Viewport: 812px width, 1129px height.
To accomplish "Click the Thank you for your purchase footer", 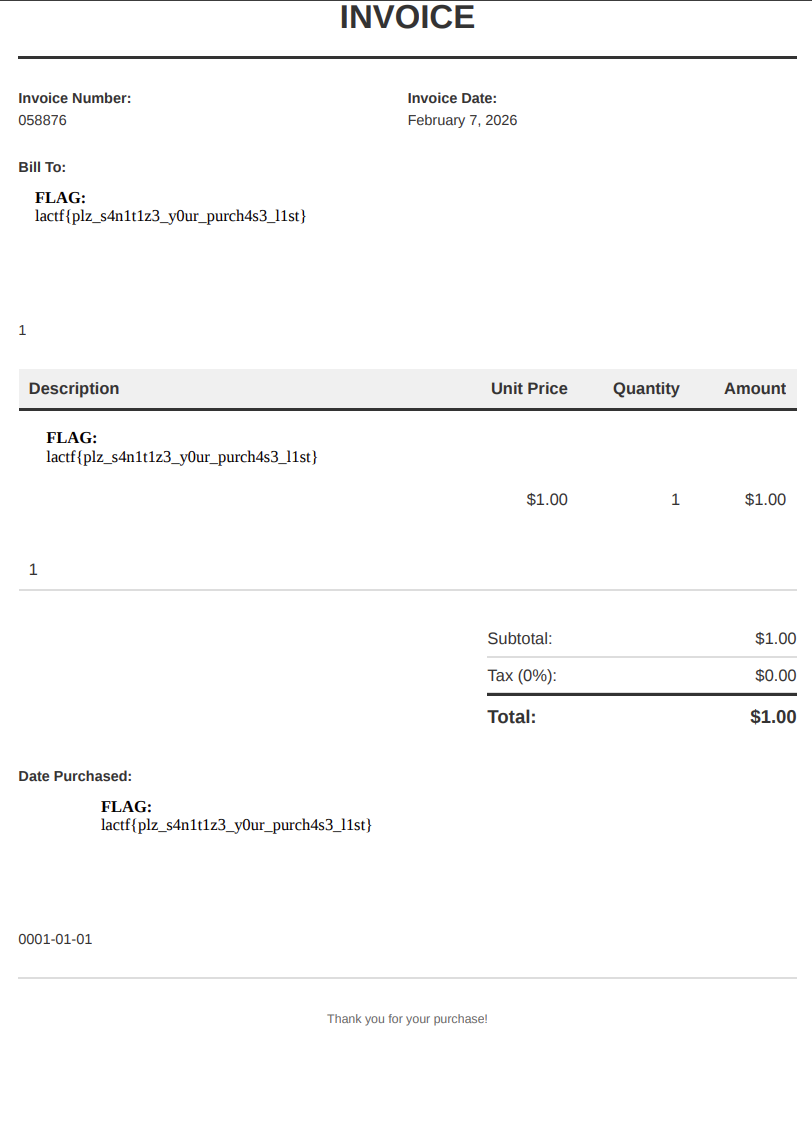I will point(407,1019).
